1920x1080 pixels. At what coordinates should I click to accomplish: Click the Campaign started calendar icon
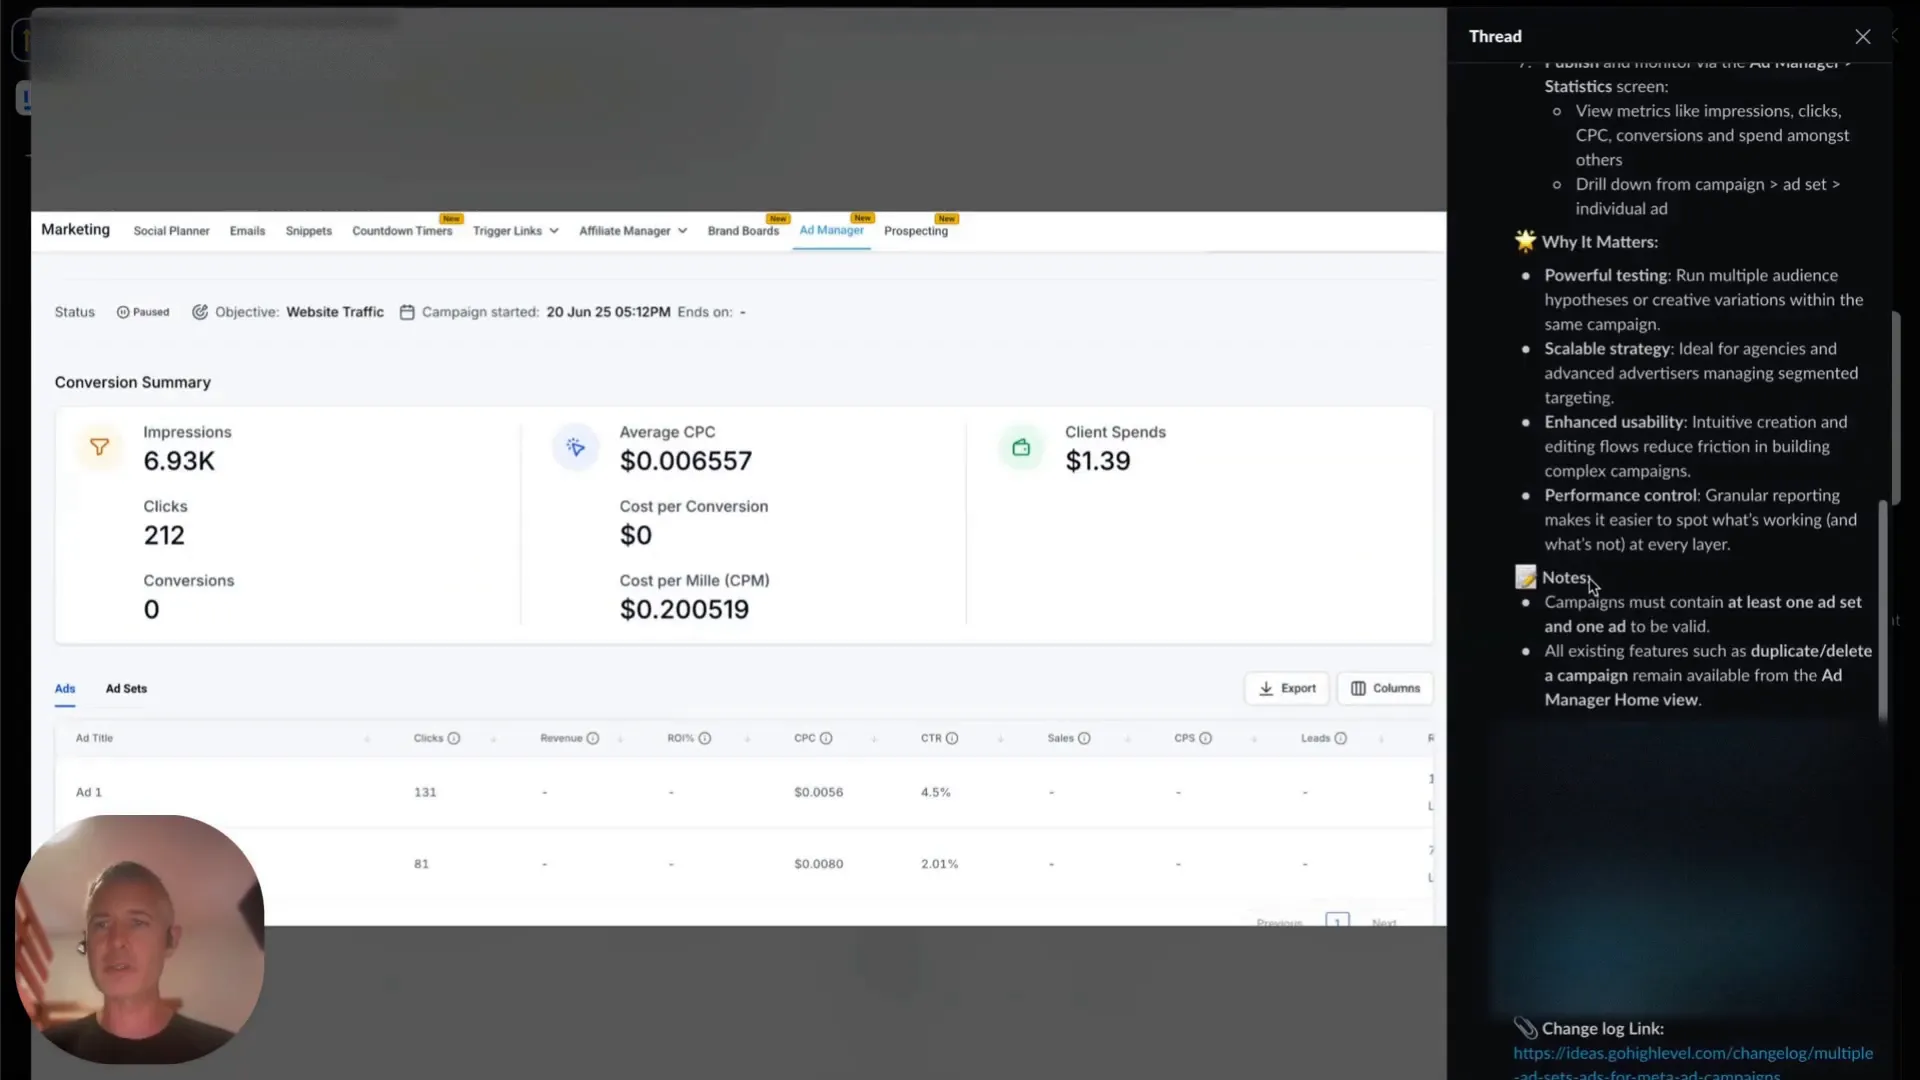pyautogui.click(x=407, y=312)
